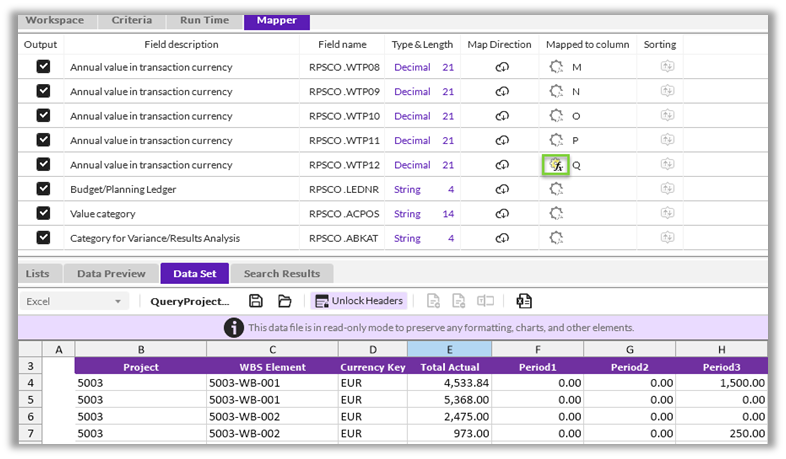
Task: Switch to the Run Time tab
Action: pos(203,20)
